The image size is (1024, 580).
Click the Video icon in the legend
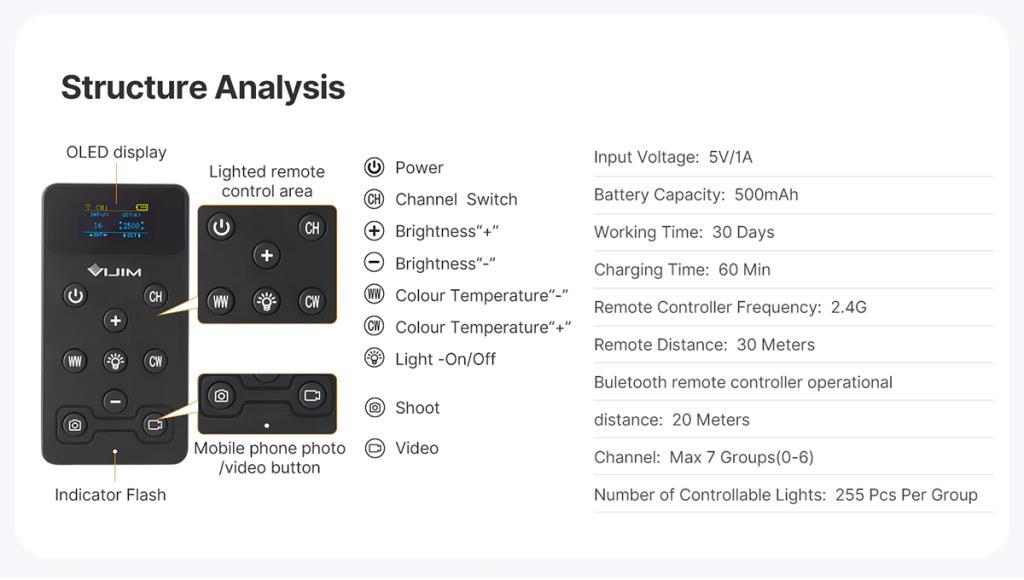pyautogui.click(x=374, y=448)
